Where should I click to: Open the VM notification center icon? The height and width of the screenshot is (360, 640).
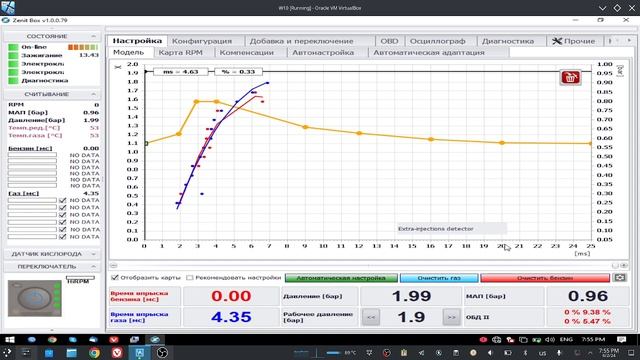click(621, 340)
